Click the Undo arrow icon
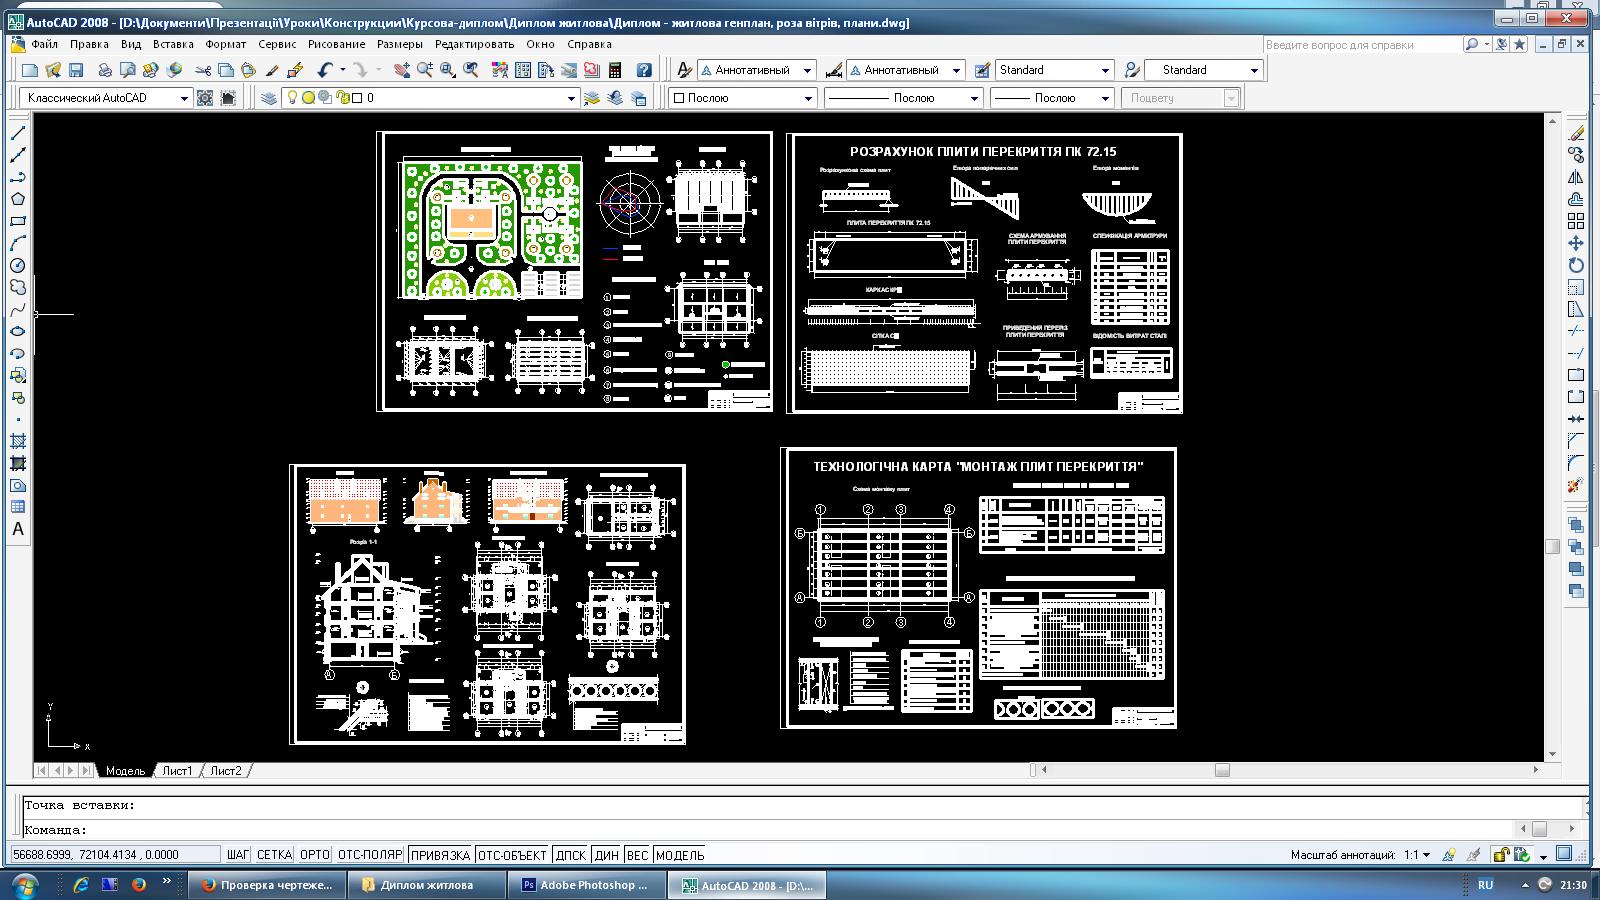The height and width of the screenshot is (900, 1600). tap(325, 70)
